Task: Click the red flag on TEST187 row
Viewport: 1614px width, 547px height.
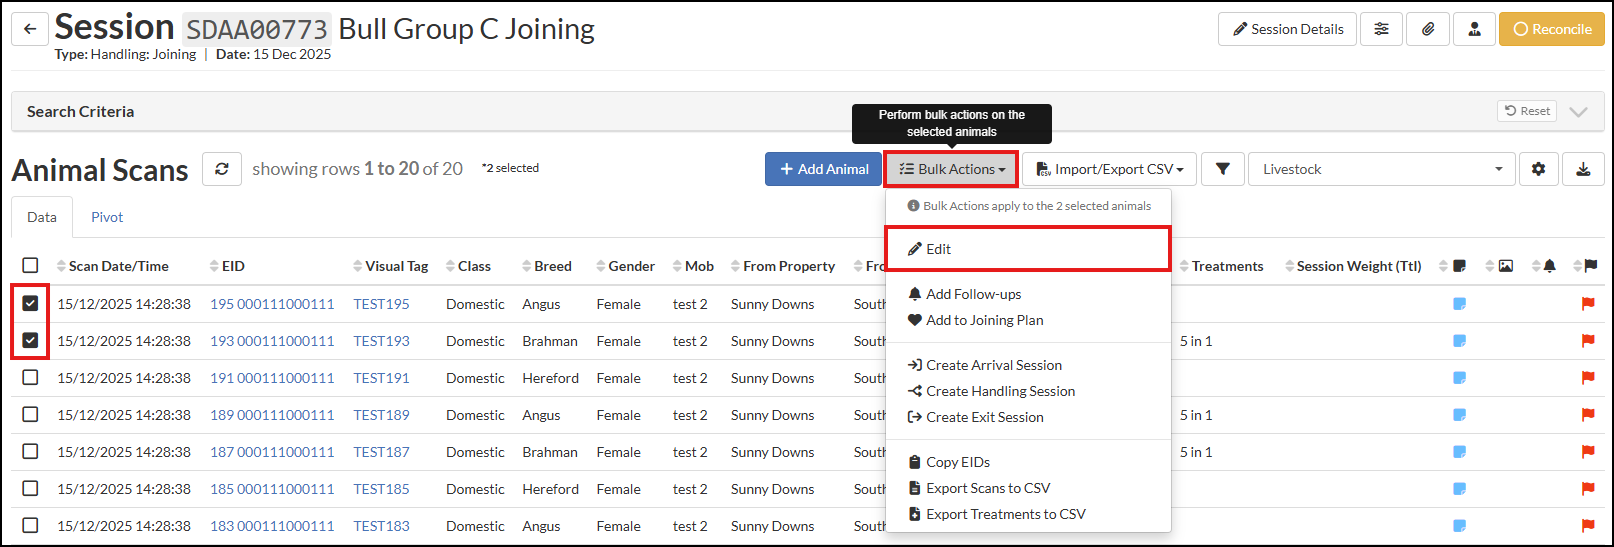Action: coord(1587,452)
